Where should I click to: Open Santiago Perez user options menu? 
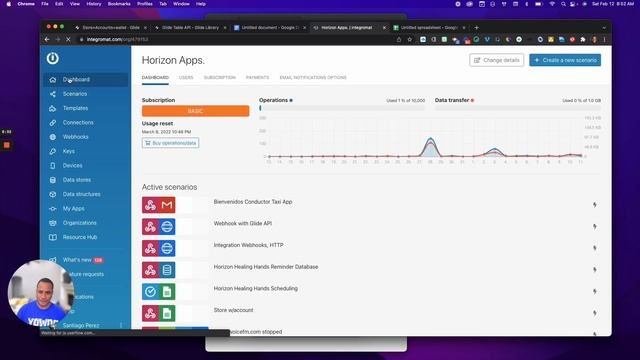(x=121, y=325)
